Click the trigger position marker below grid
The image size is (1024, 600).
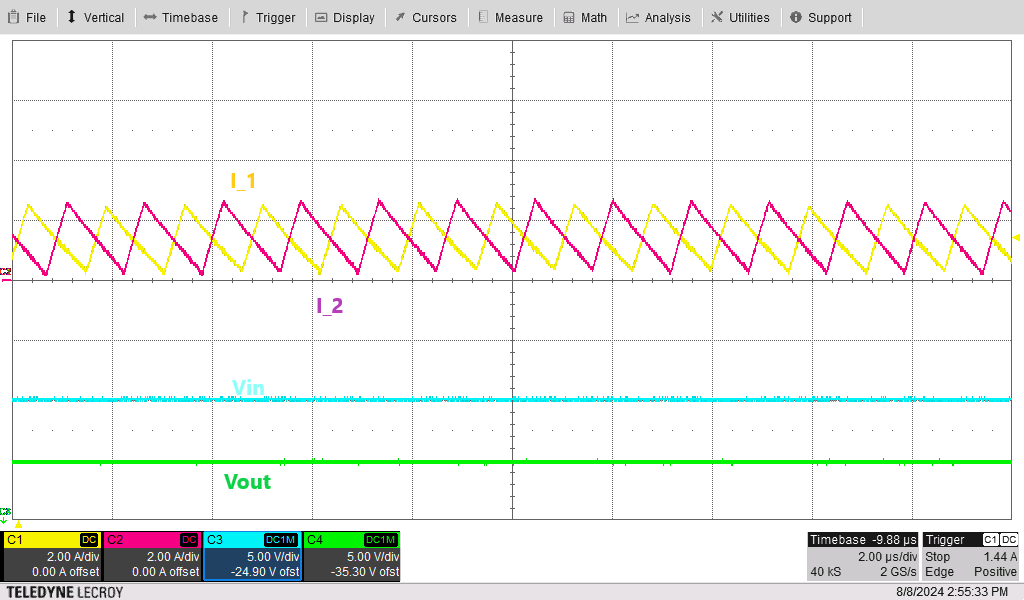pyautogui.click(x=18, y=524)
